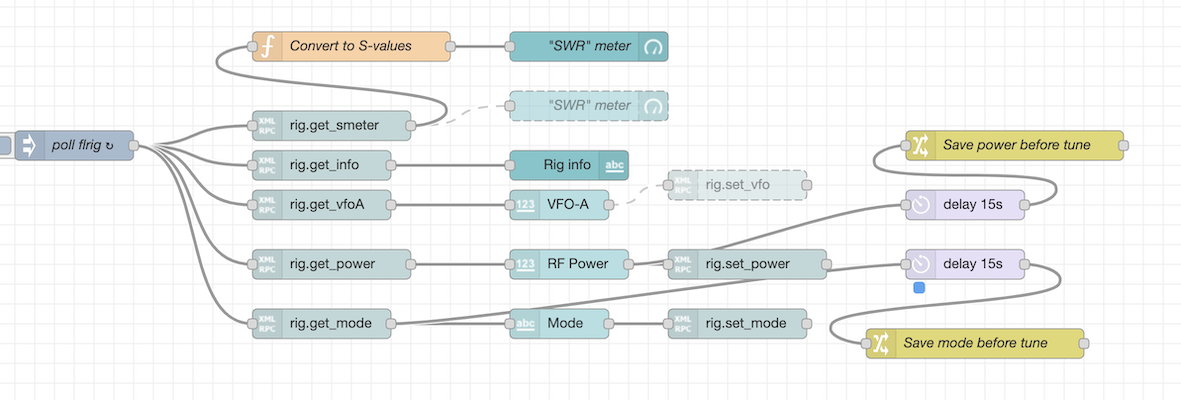Click the function icon on Convert to S-values
This screenshot has height=400, width=1181.
coord(267,46)
